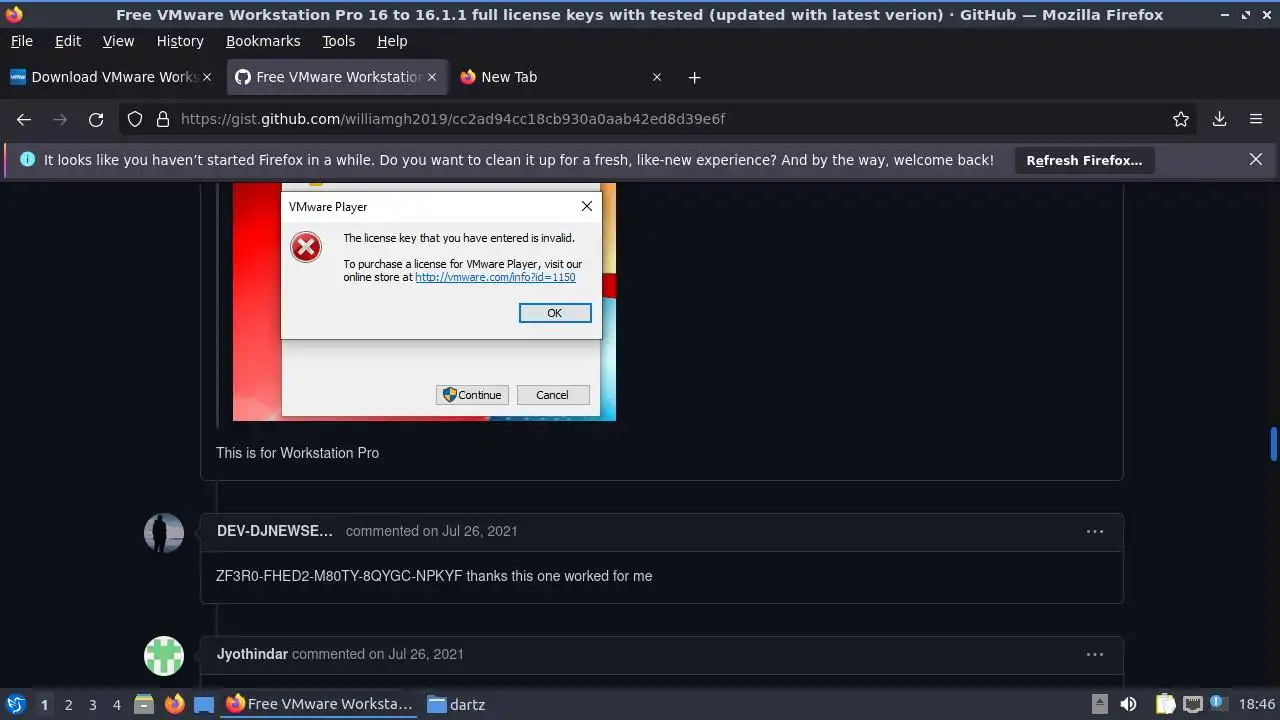Screen dimensions: 1280x720
Task: Select the Free VMware Worksta... taskbar window button
Action: click(x=320, y=704)
